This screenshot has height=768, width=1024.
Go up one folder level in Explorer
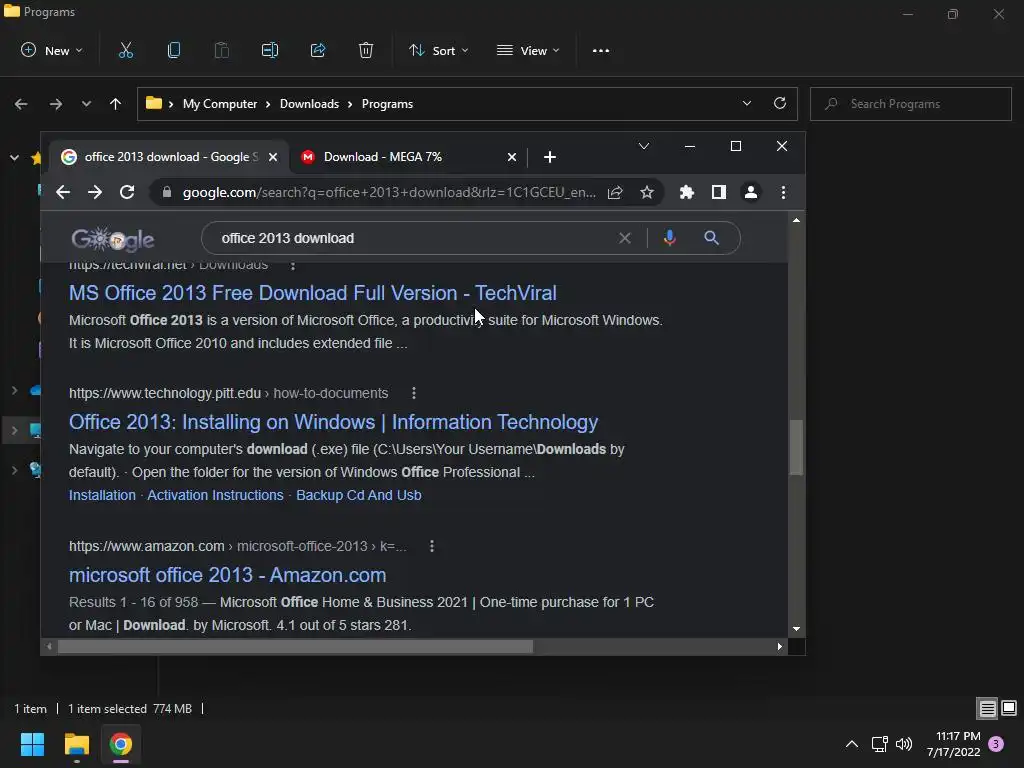coord(116,104)
